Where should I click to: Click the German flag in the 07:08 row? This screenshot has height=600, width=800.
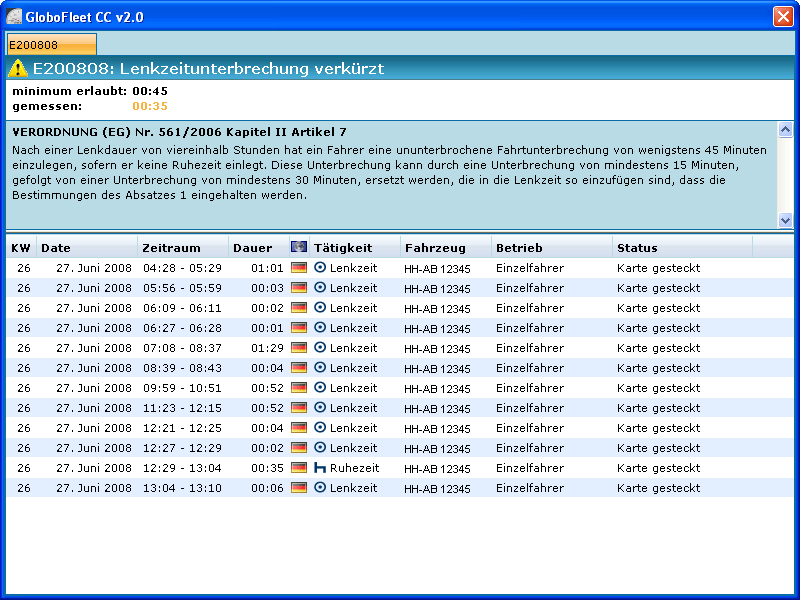coord(298,348)
